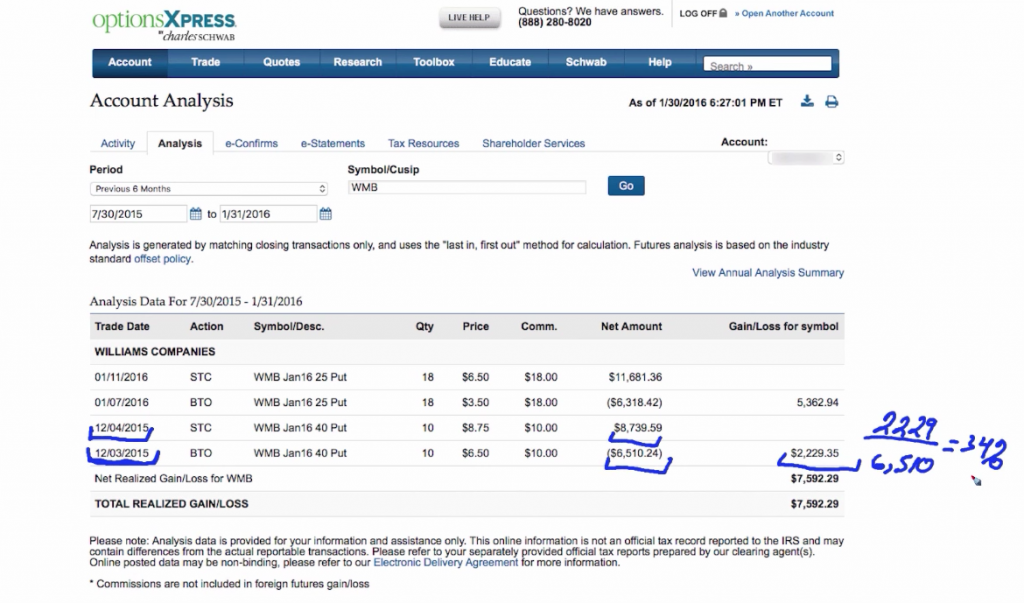The width and height of the screenshot is (1024, 603).
Task: Click the optionsXpress logo
Action: pos(164,25)
